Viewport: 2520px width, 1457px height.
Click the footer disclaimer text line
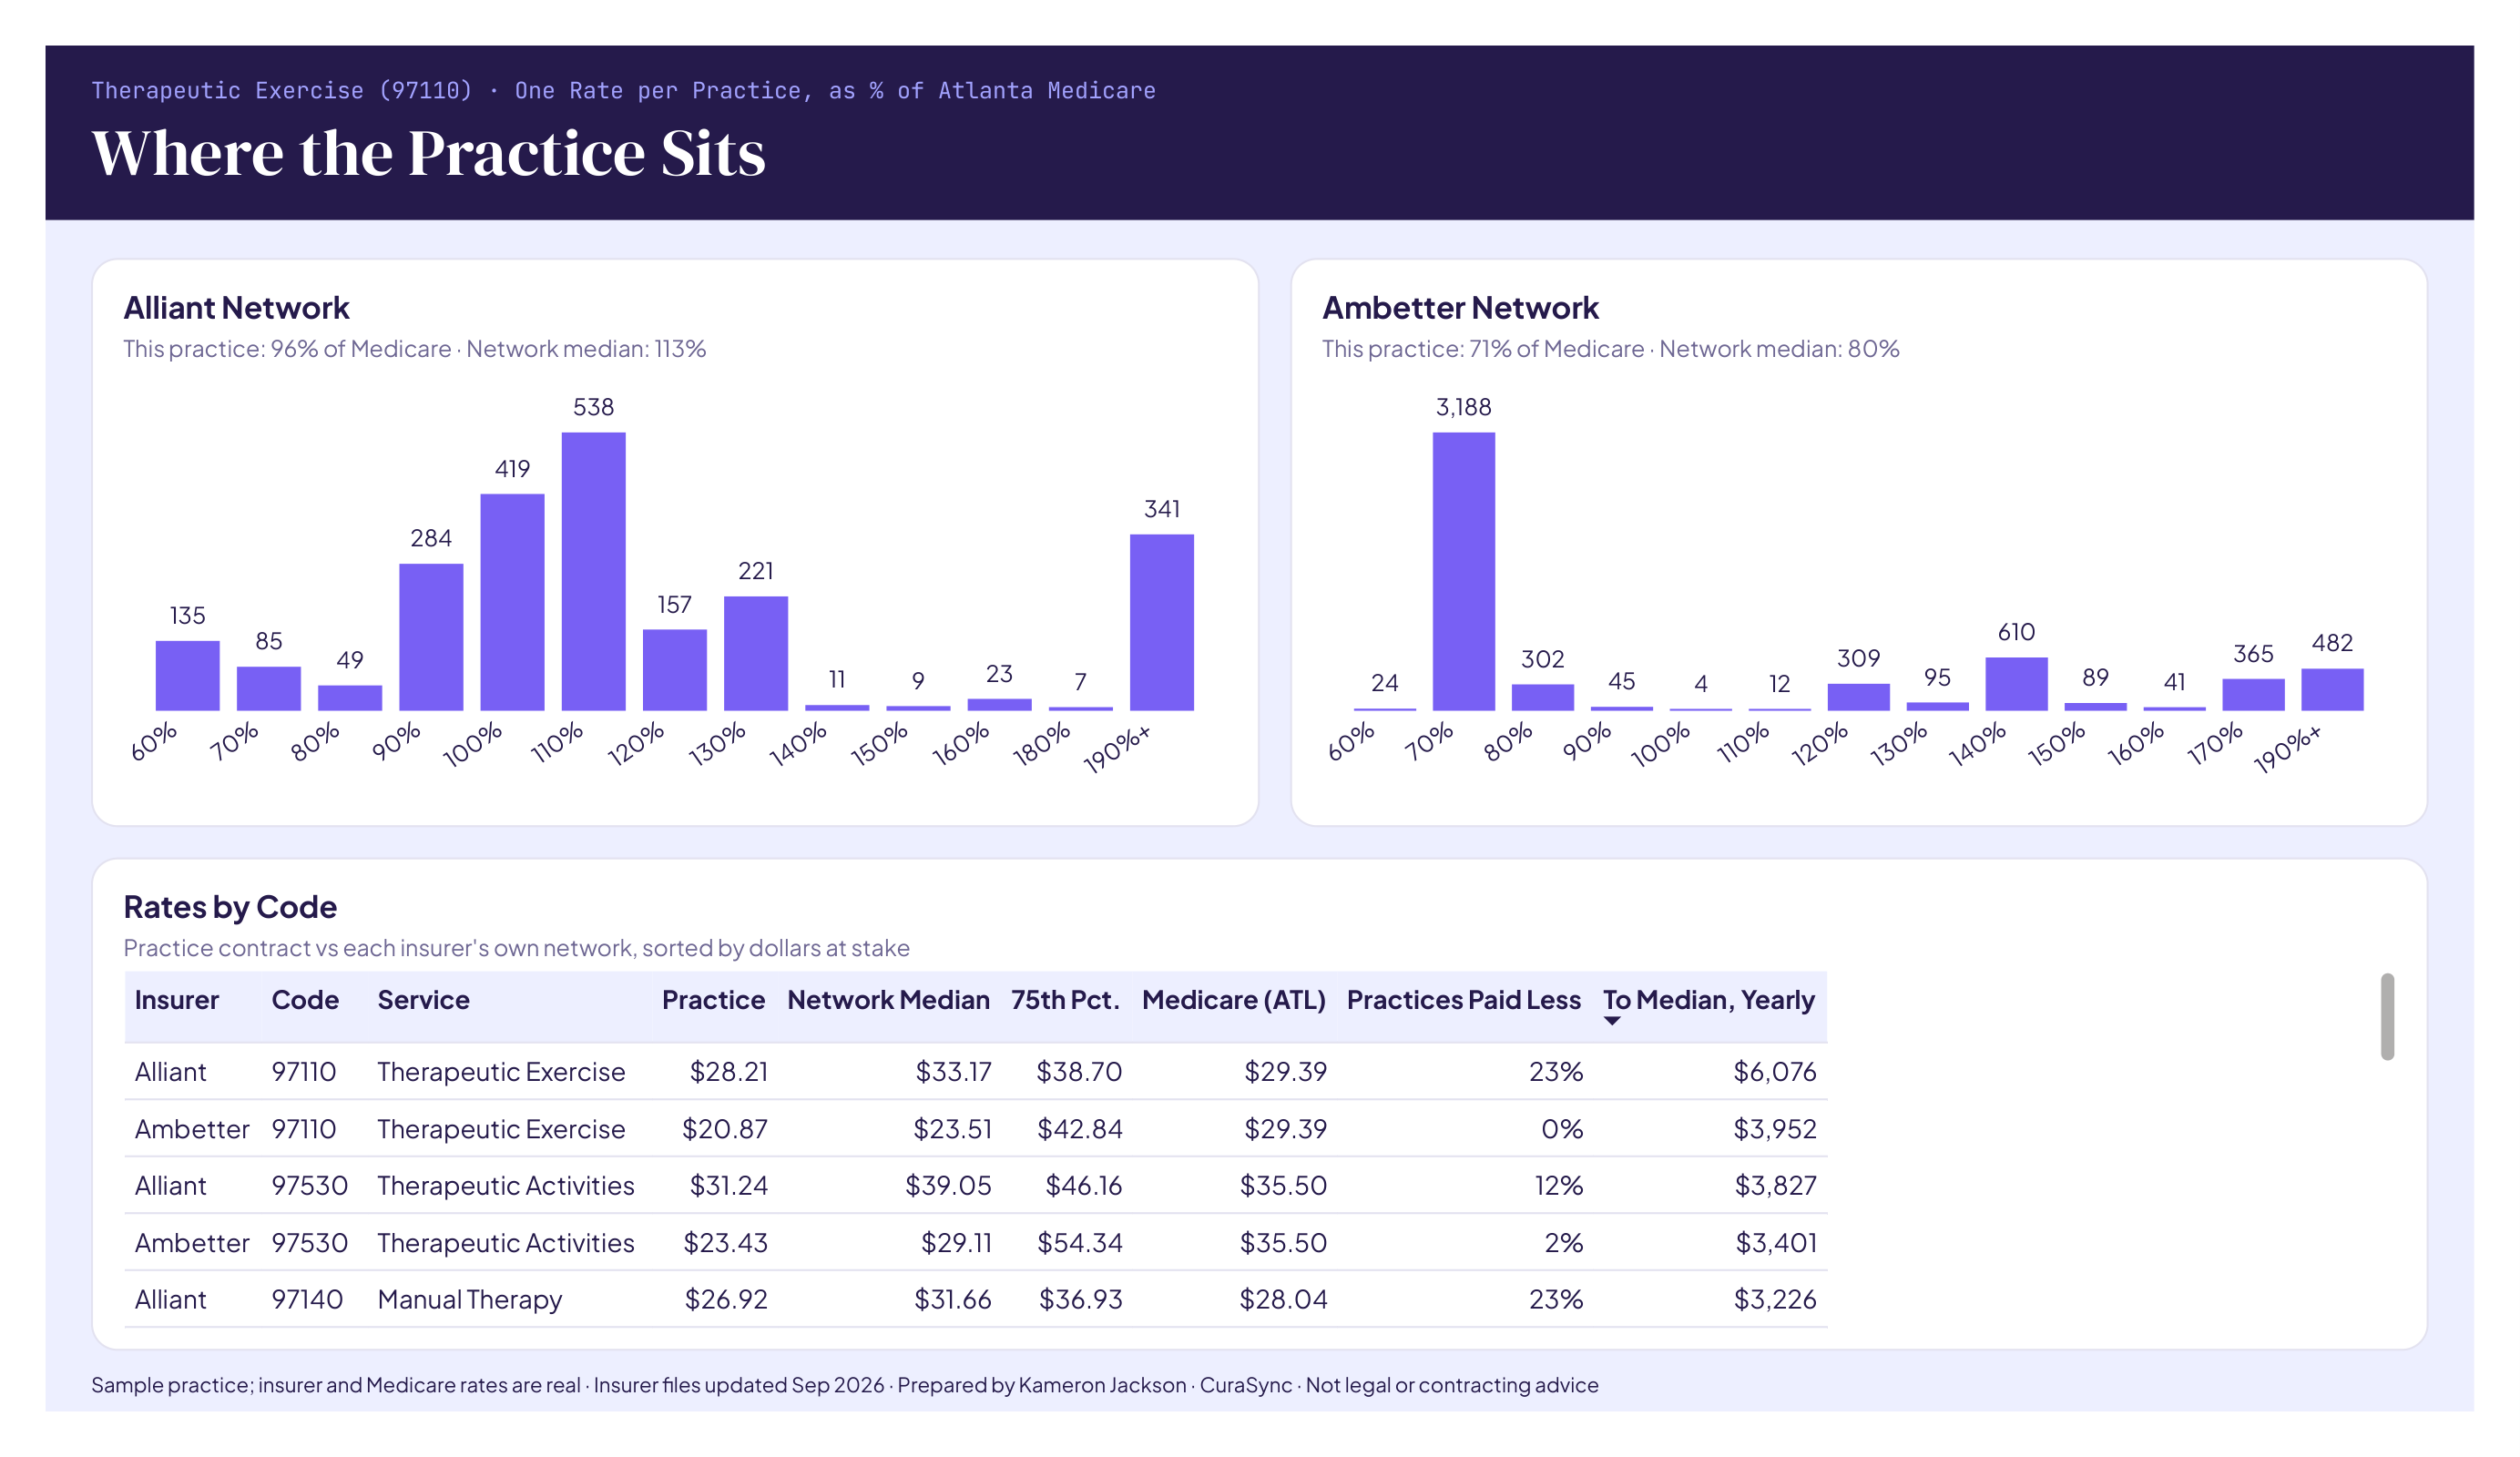coord(844,1385)
